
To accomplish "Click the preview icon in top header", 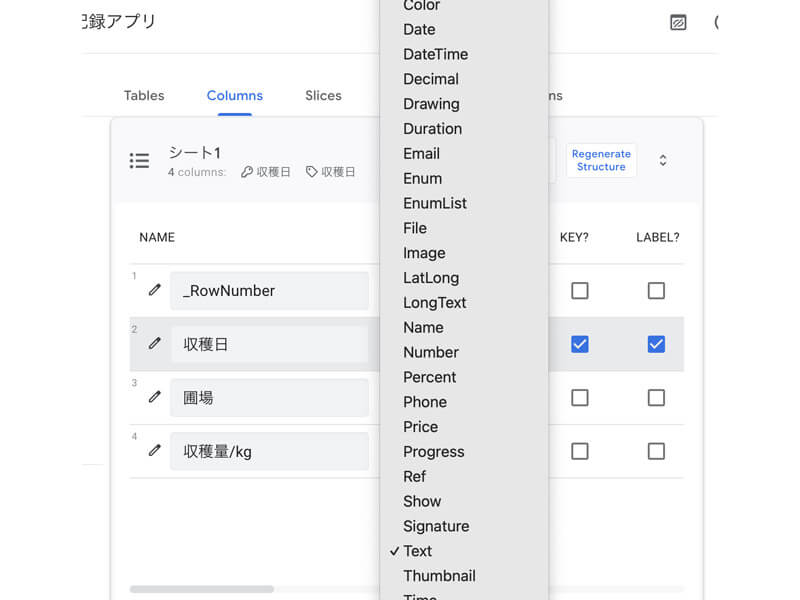I will coord(678,22).
